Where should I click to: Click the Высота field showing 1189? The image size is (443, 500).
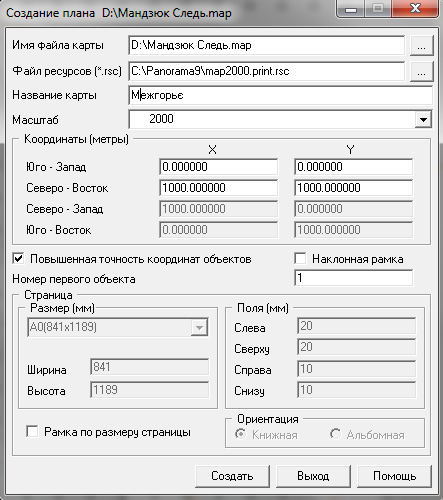149,390
